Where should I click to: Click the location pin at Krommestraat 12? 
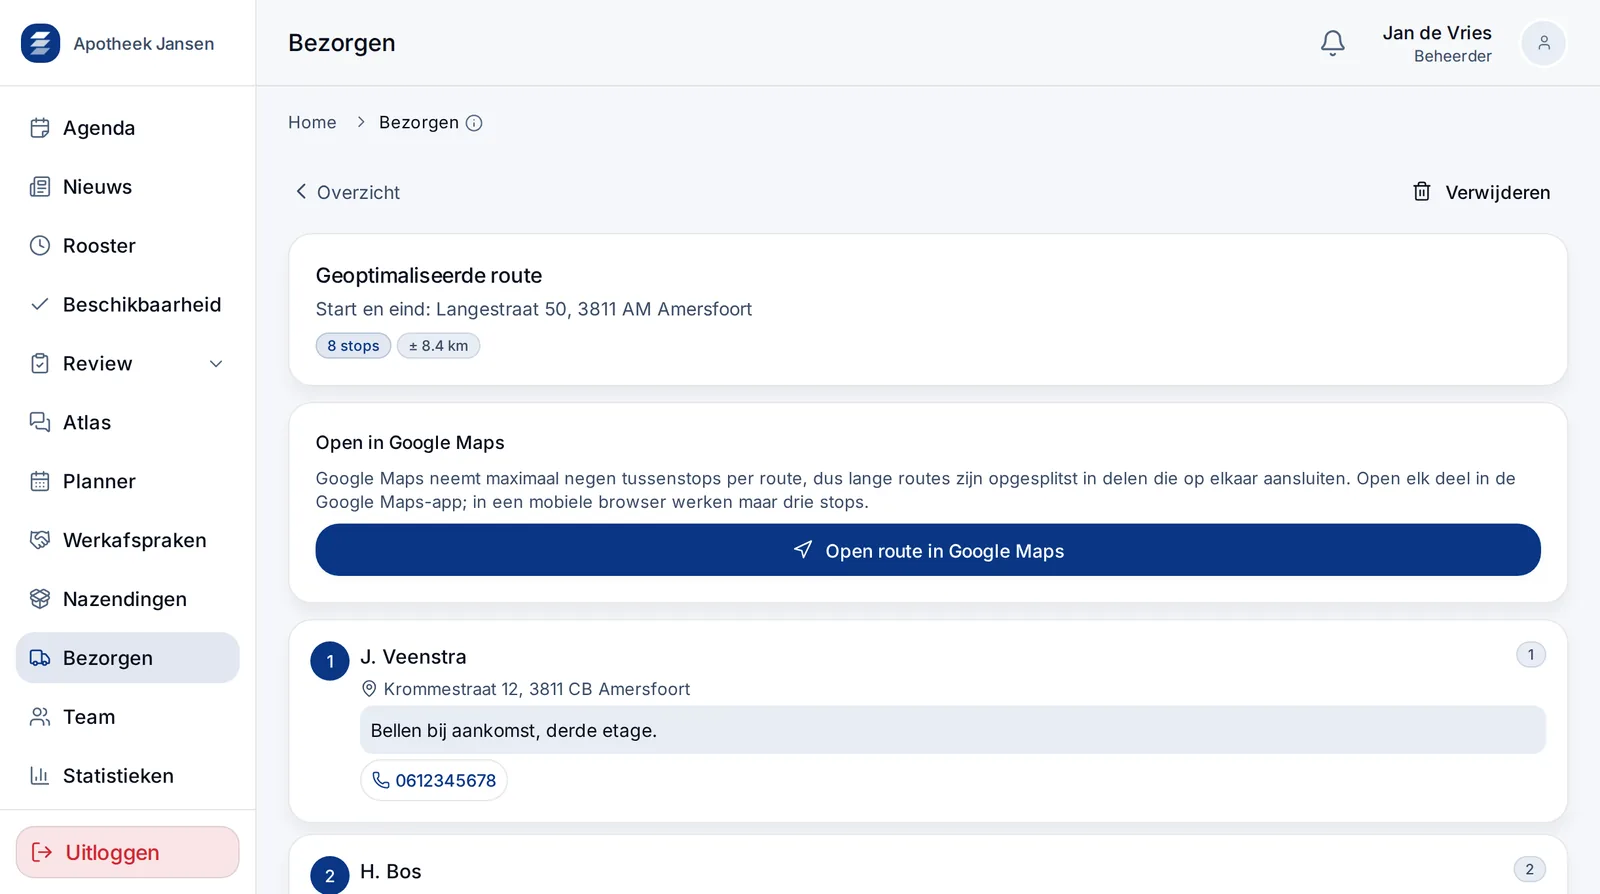[x=369, y=689]
